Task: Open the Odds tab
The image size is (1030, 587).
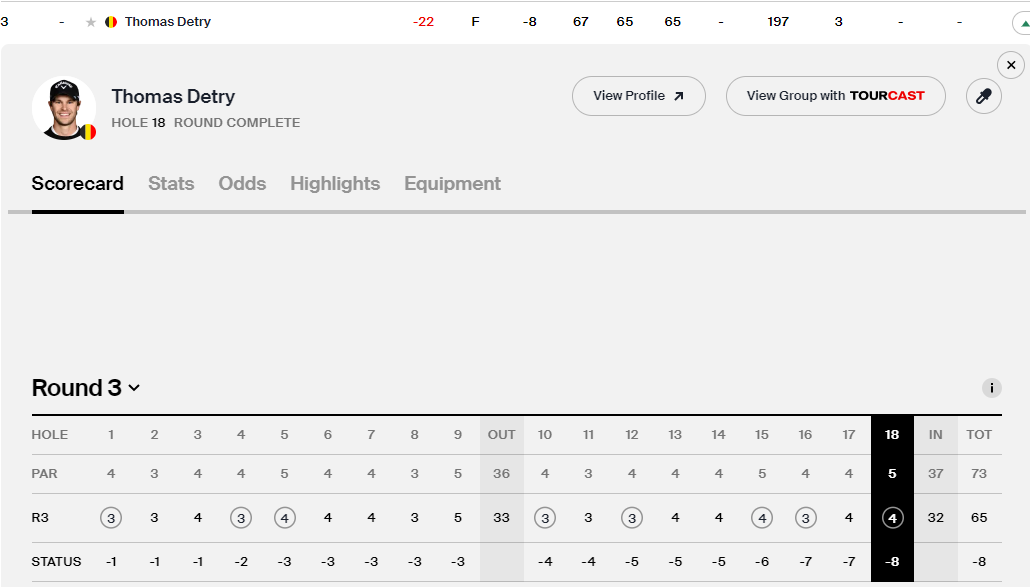Action: pos(242,184)
